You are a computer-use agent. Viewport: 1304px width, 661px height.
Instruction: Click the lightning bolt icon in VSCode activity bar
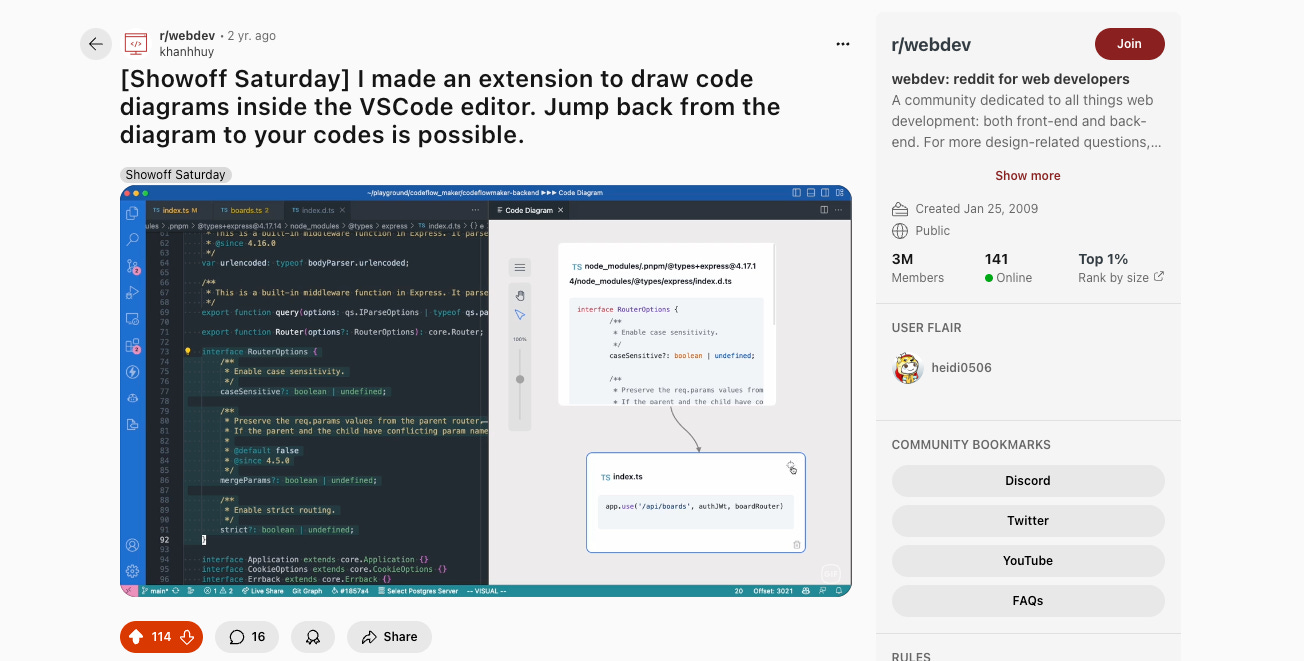[132, 372]
